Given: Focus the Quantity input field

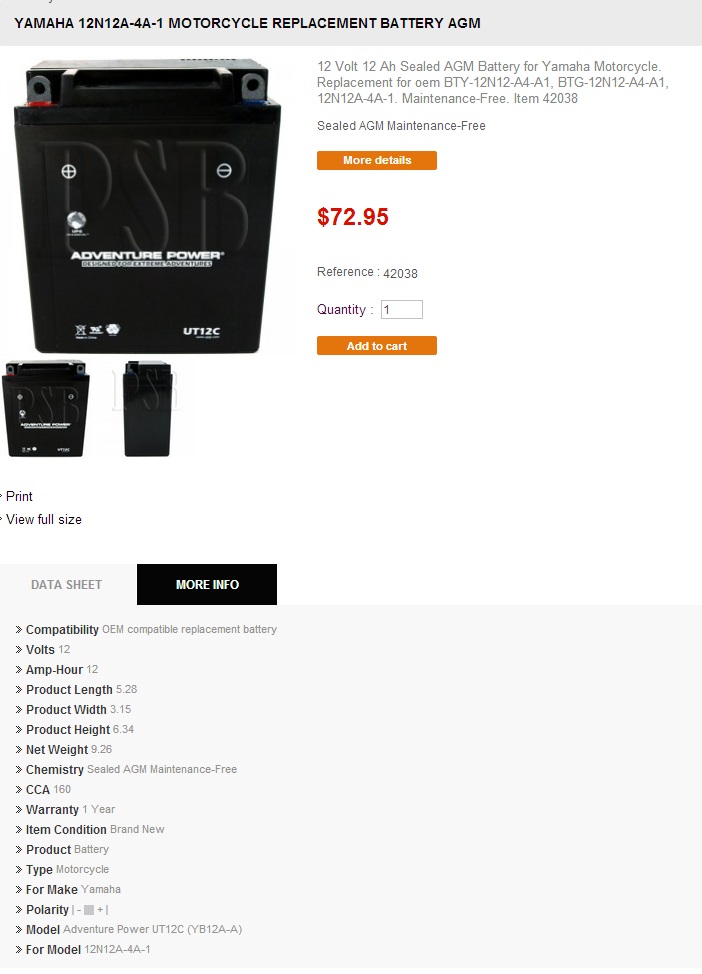Looking at the screenshot, I should [401, 309].
